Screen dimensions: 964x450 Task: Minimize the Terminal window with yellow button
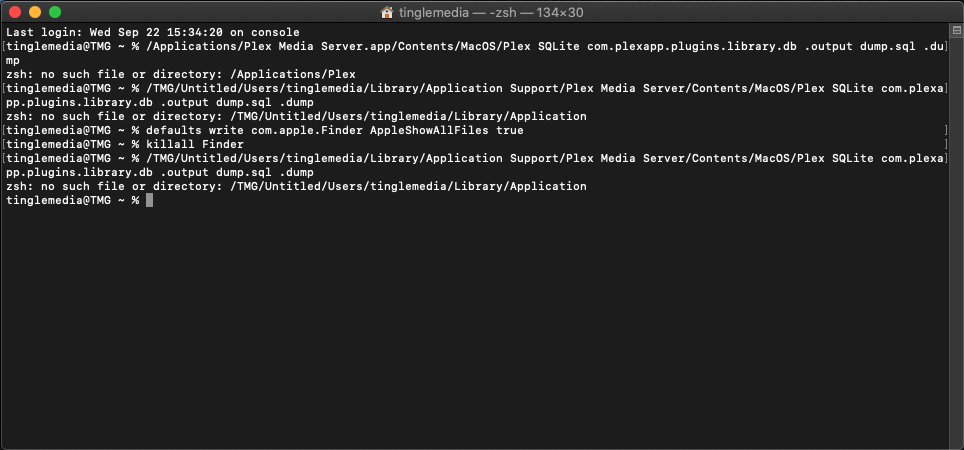pos(34,12)
